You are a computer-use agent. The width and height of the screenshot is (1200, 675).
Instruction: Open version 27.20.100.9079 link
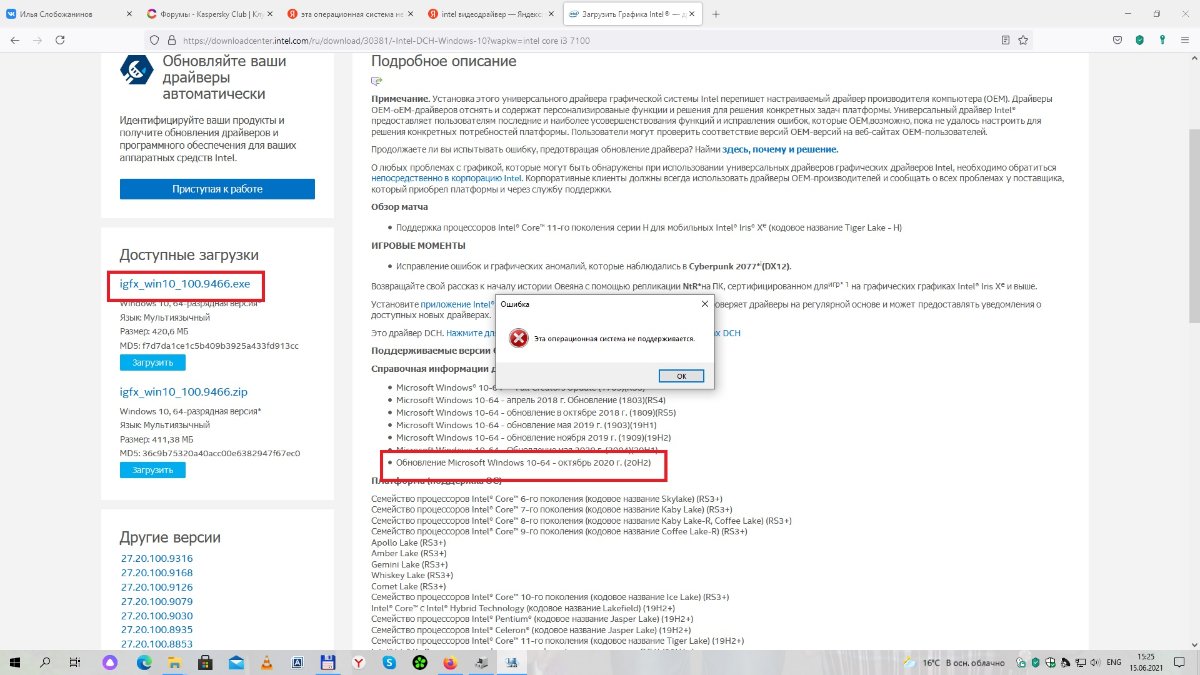pos(157,601)
